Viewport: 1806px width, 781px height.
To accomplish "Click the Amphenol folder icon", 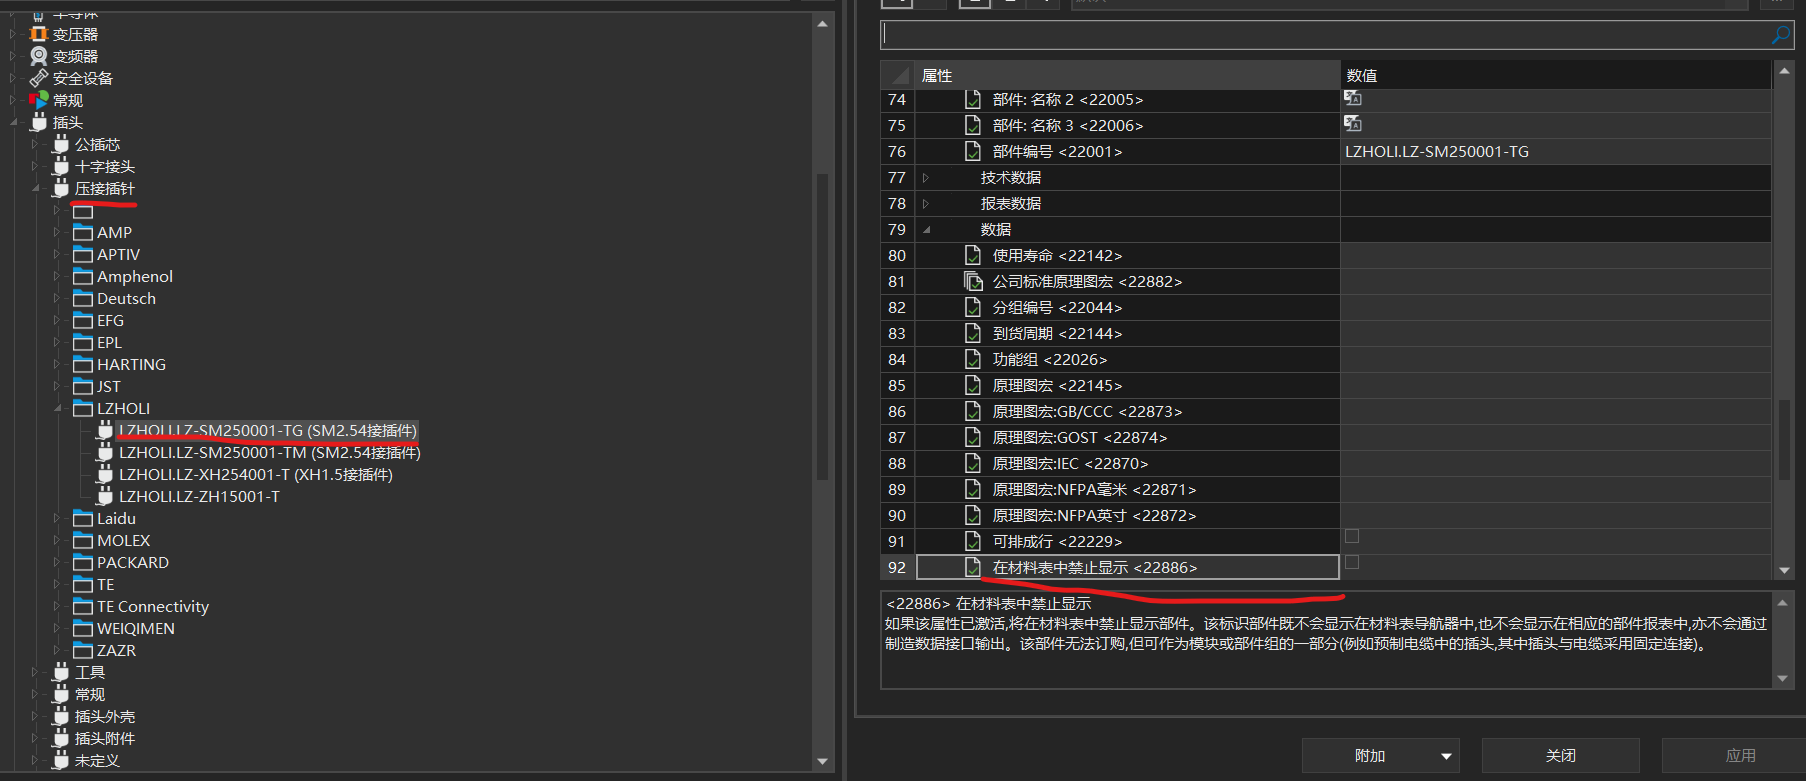I will (83, 276).
